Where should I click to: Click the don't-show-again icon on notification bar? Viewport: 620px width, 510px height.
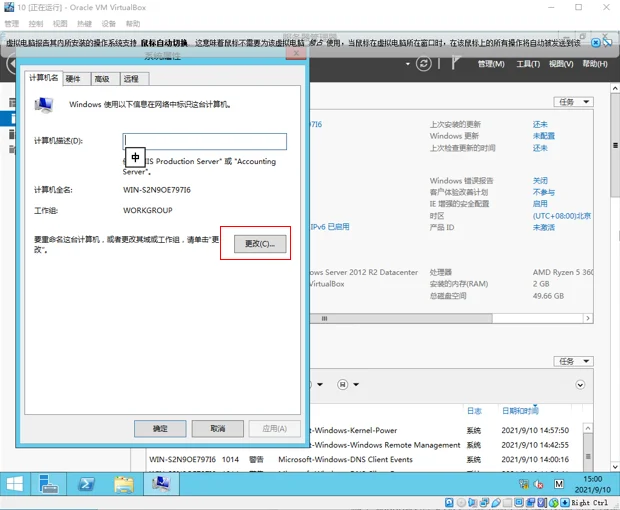[607, 42]
